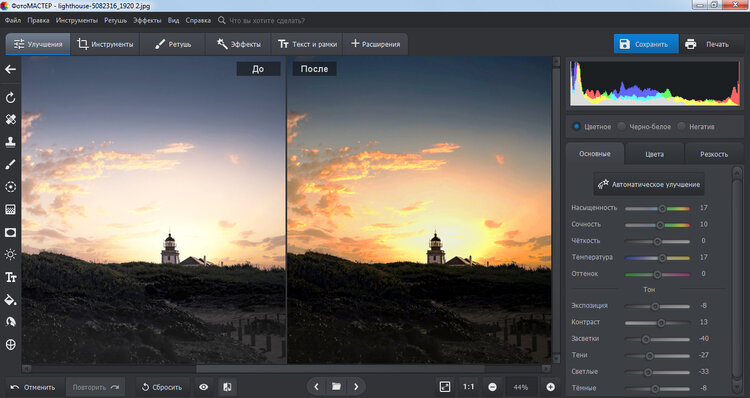Select the rotate tool icon

(10, 98)
